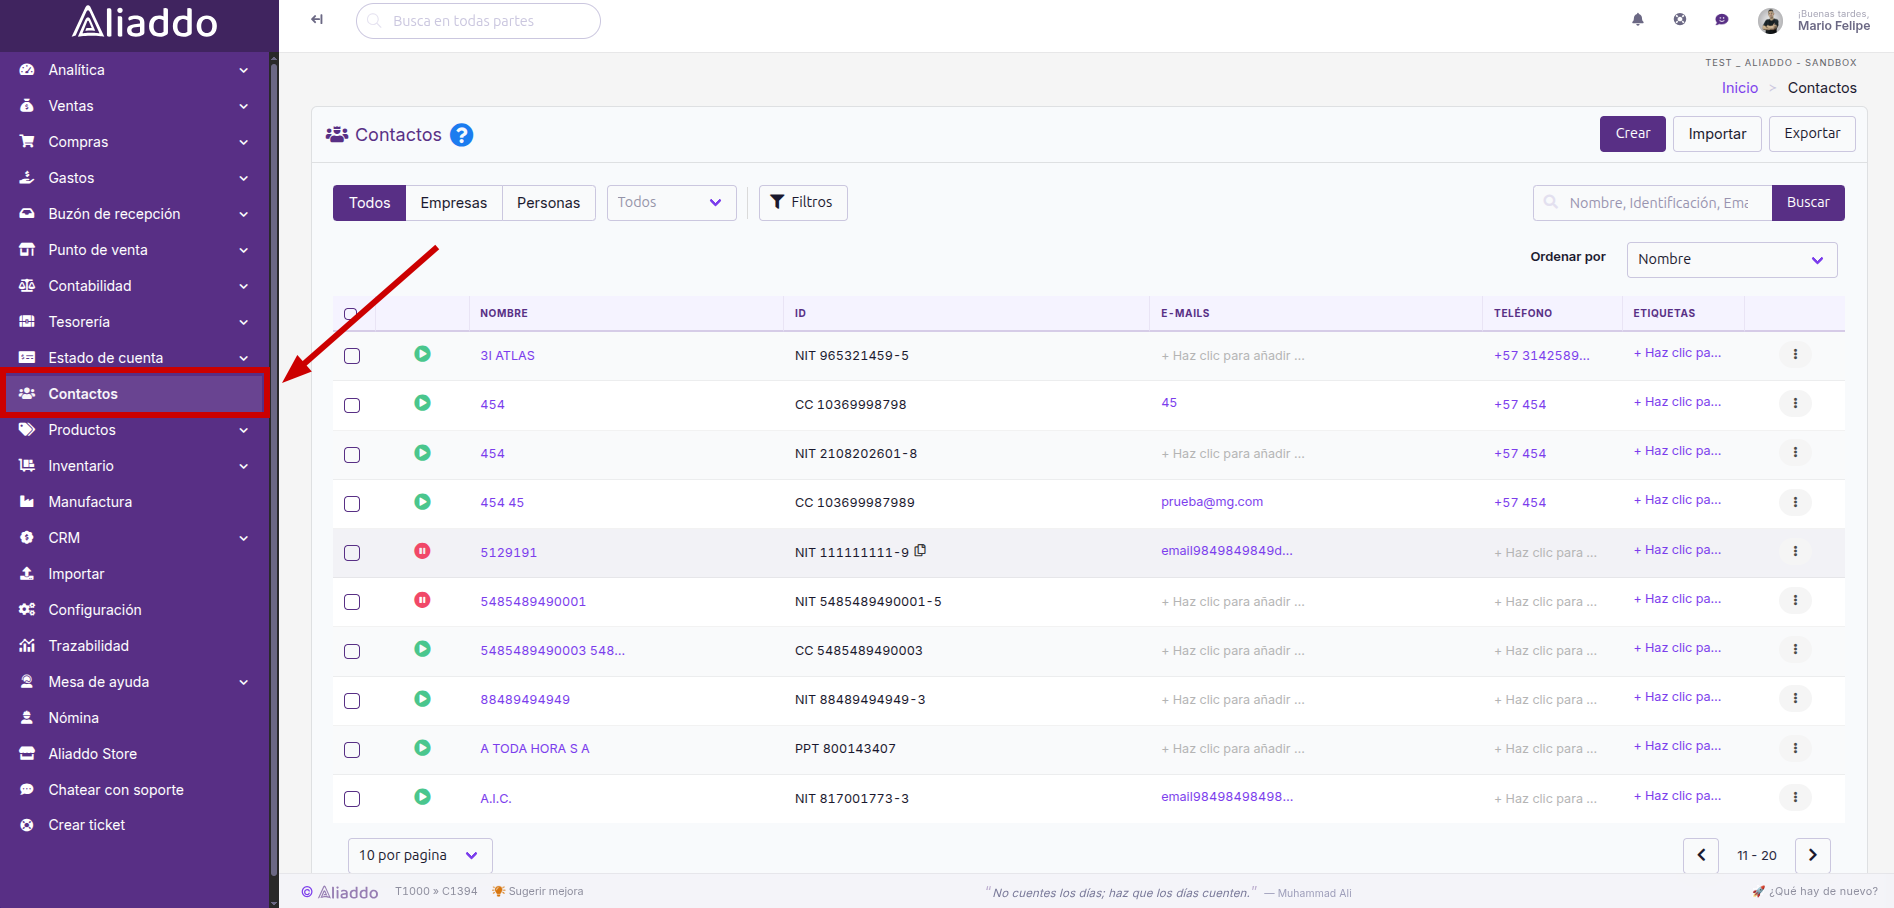Expand the Ventas sidebar menu
This screenshot has height=908, width=1894.
134,106
